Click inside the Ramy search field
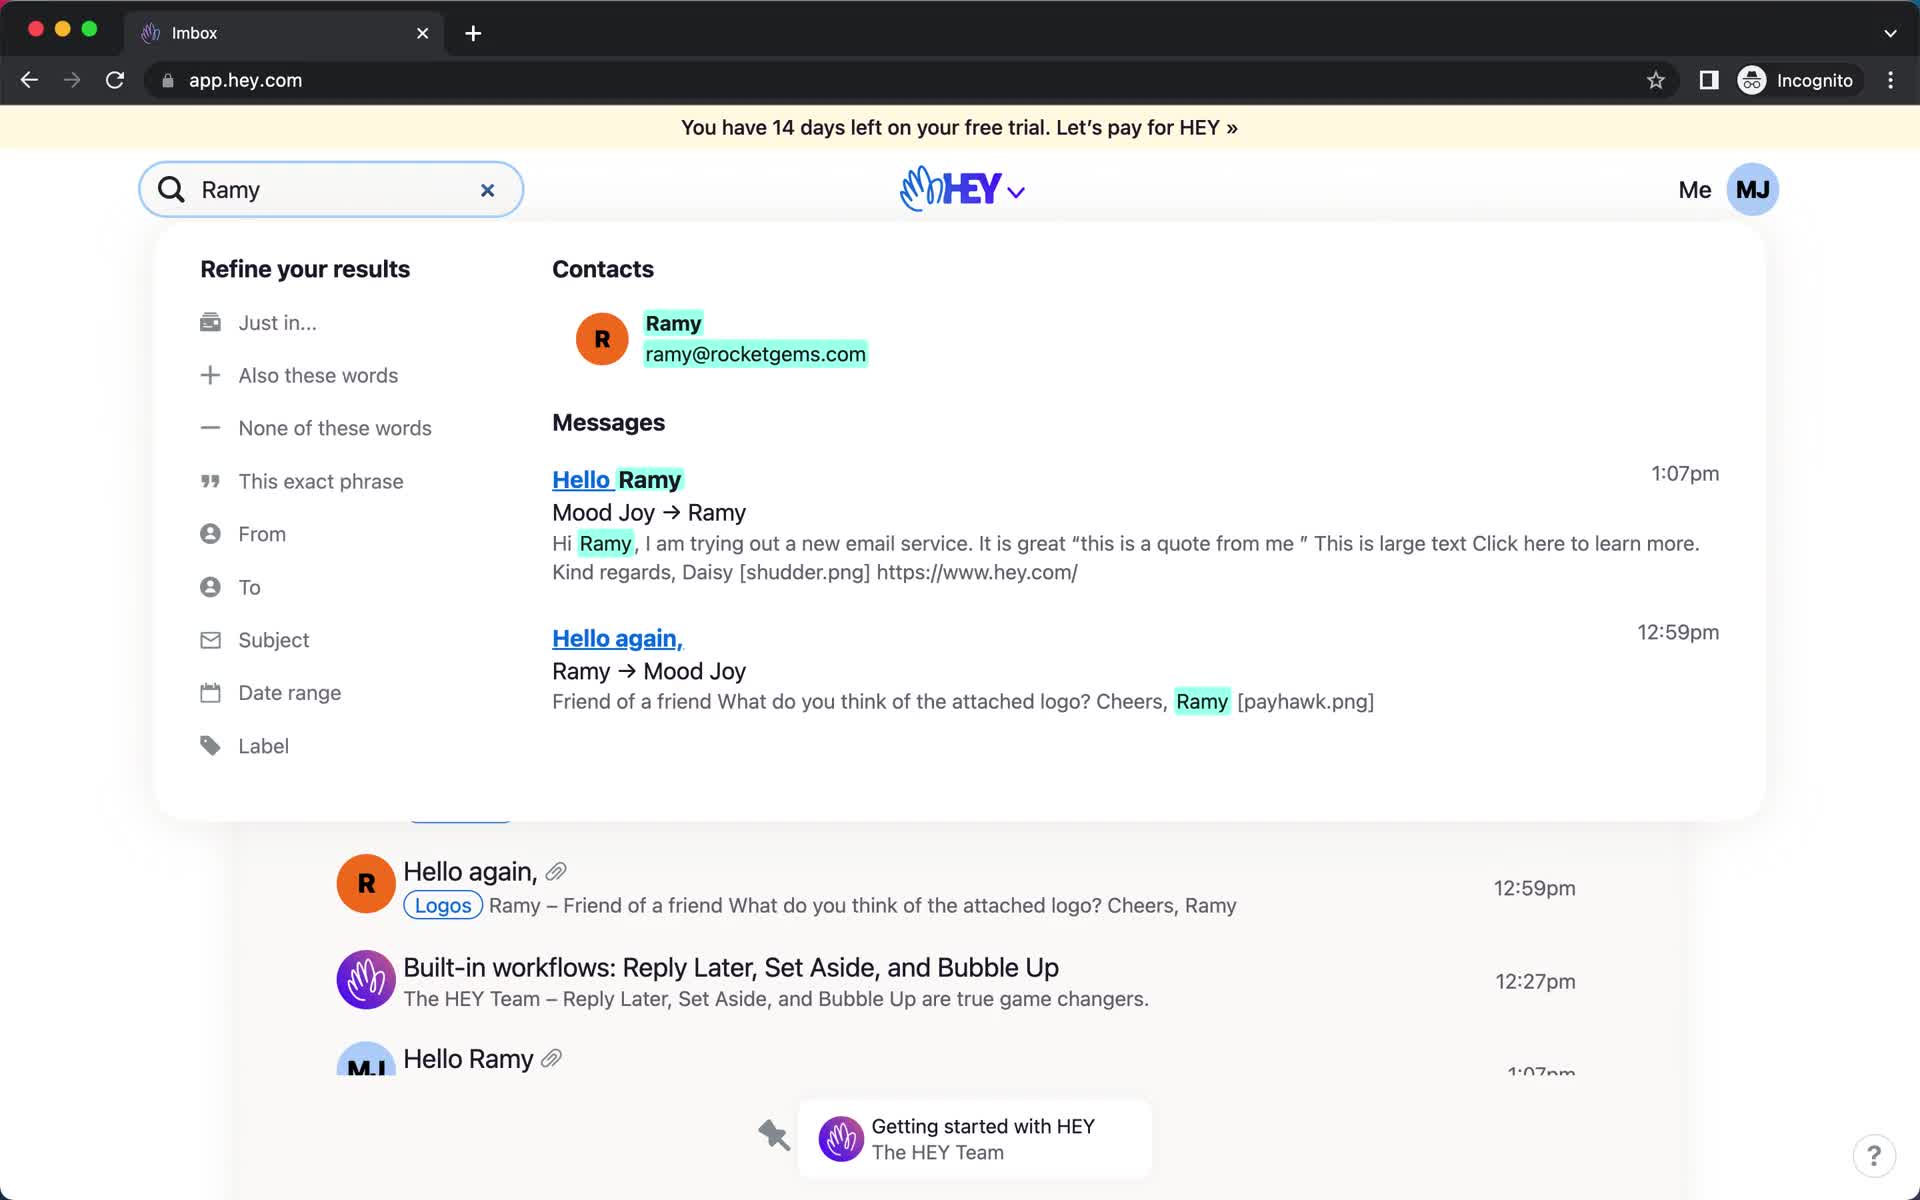The image size is (1920, 1200). pyautogui.click(x=330, y=190)
